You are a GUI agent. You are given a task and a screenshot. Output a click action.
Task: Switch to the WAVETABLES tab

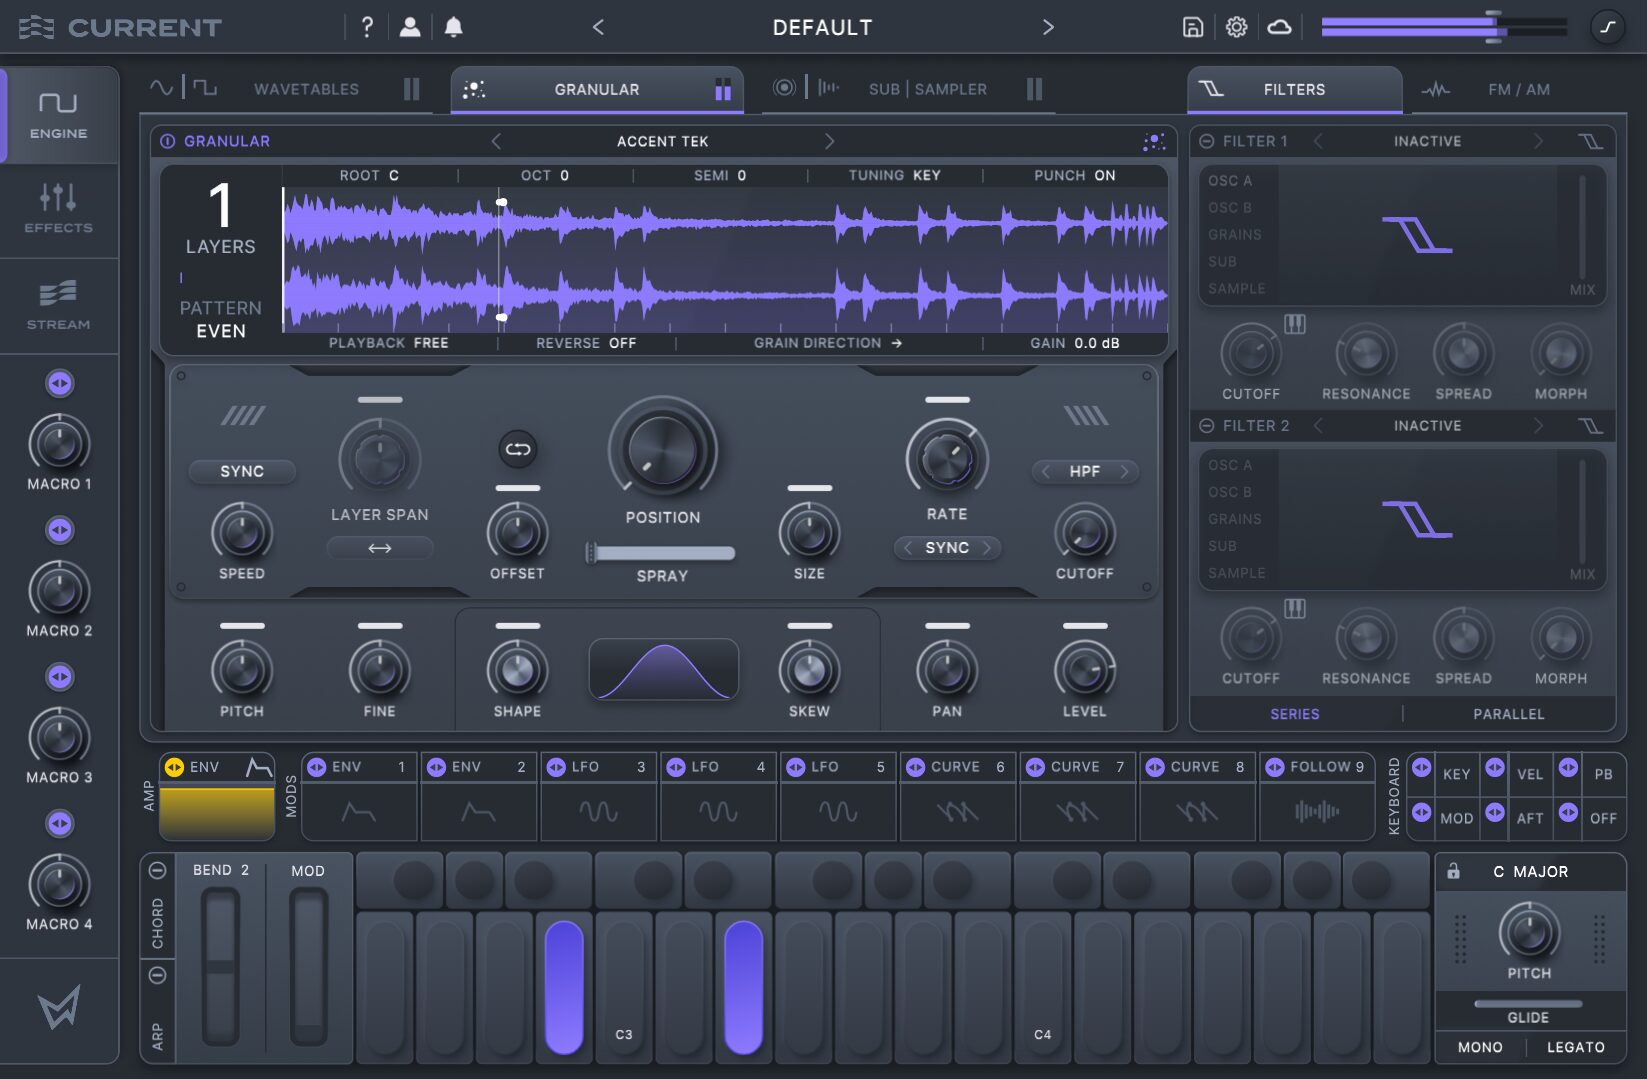point(306,89)
